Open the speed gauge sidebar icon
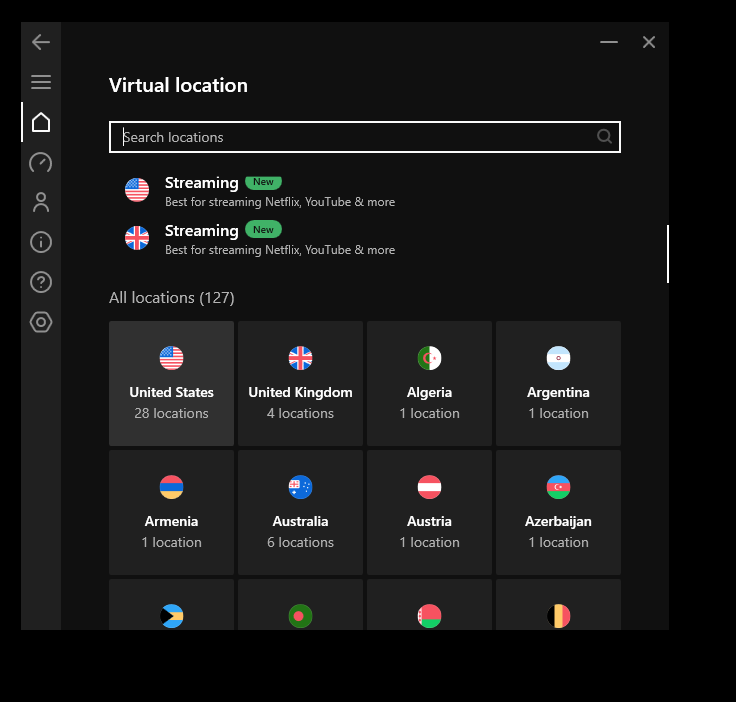 click(41, 162)
